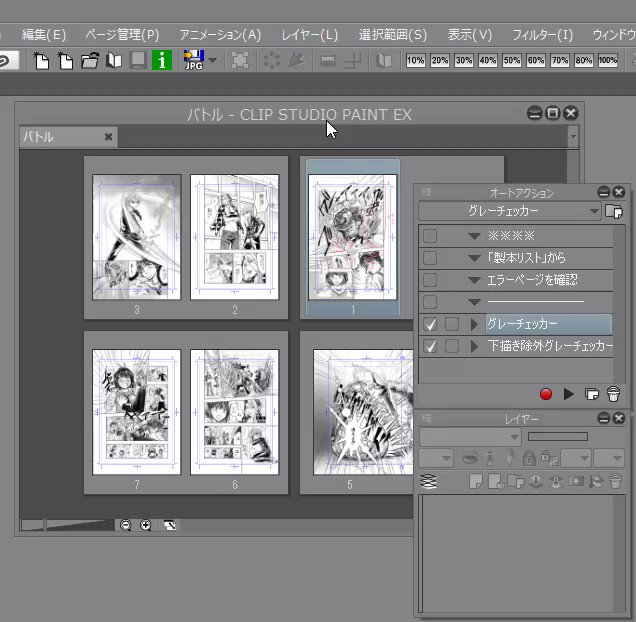Open the フィルター(I) menu

tap(542, 35)
